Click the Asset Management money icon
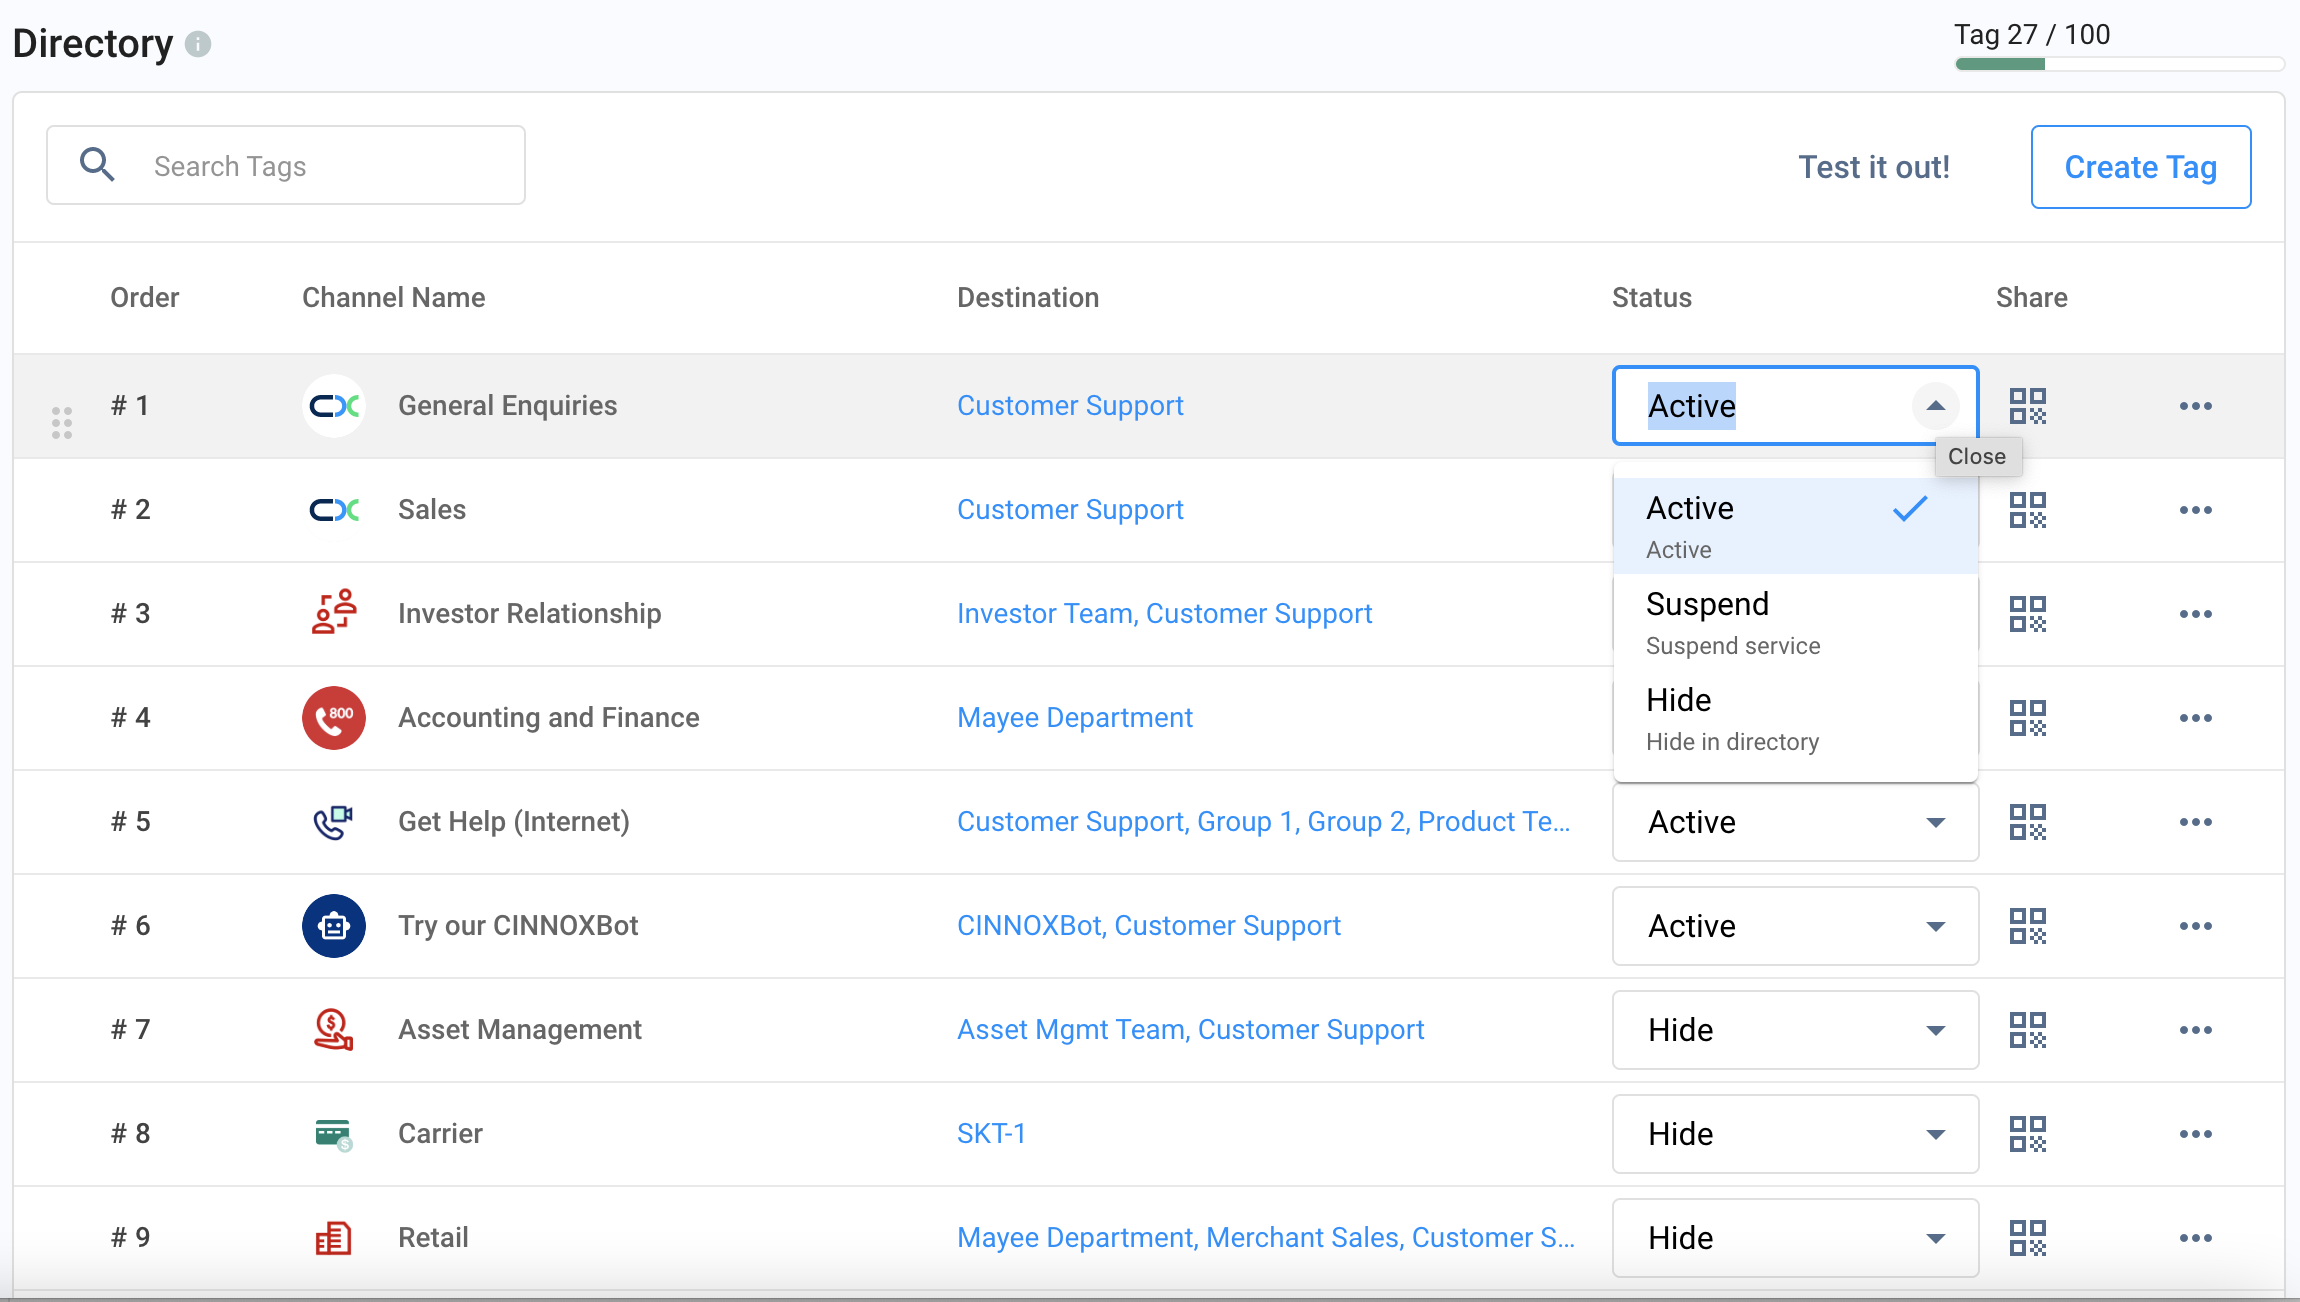The height and width of the screenshot is (1302, 2300). point(334,1029)
